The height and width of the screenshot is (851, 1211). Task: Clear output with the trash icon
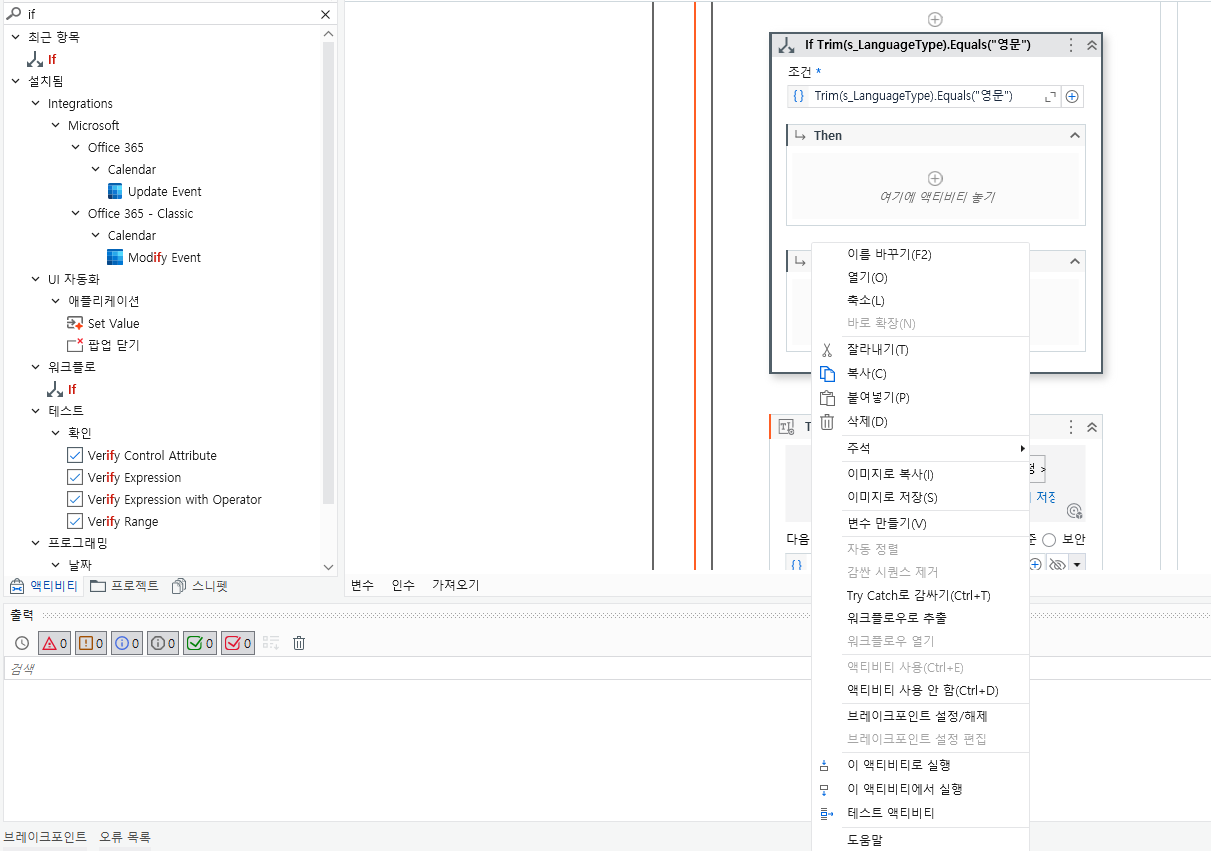coord(299,643)
